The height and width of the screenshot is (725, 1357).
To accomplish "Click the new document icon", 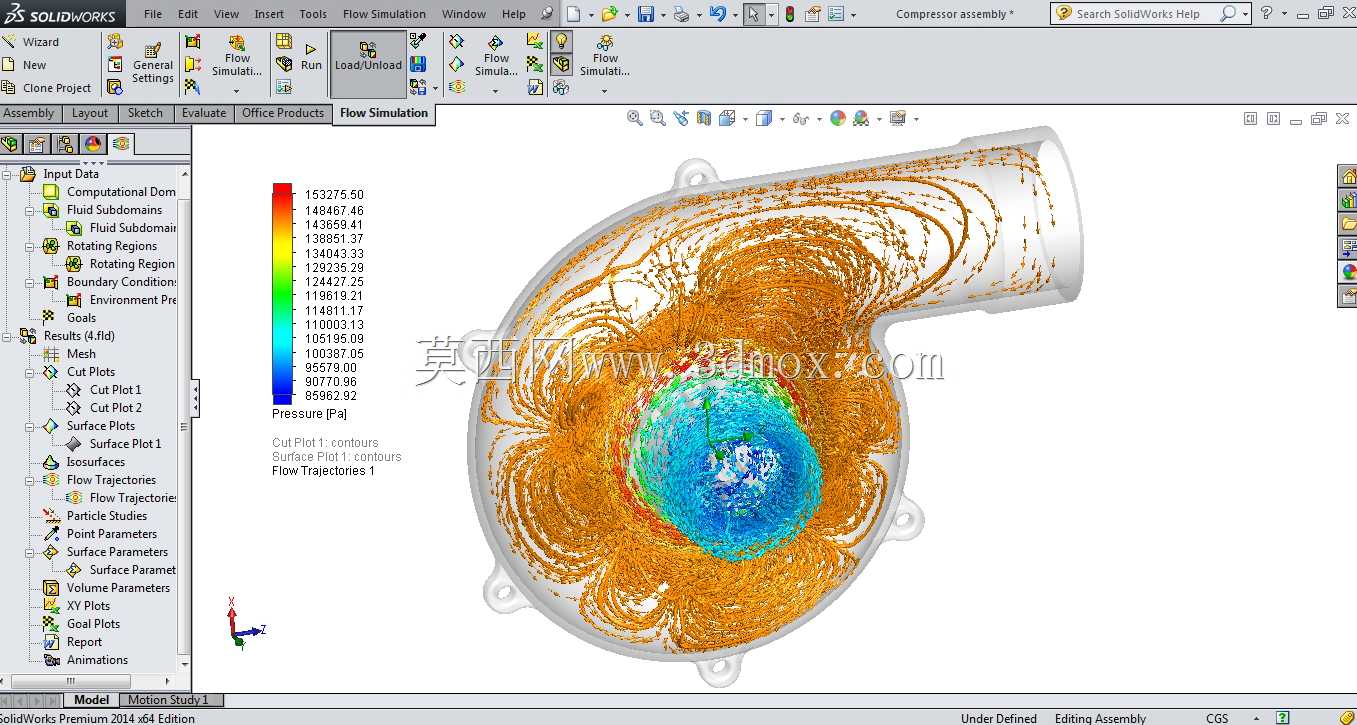I will coord(573,14).
